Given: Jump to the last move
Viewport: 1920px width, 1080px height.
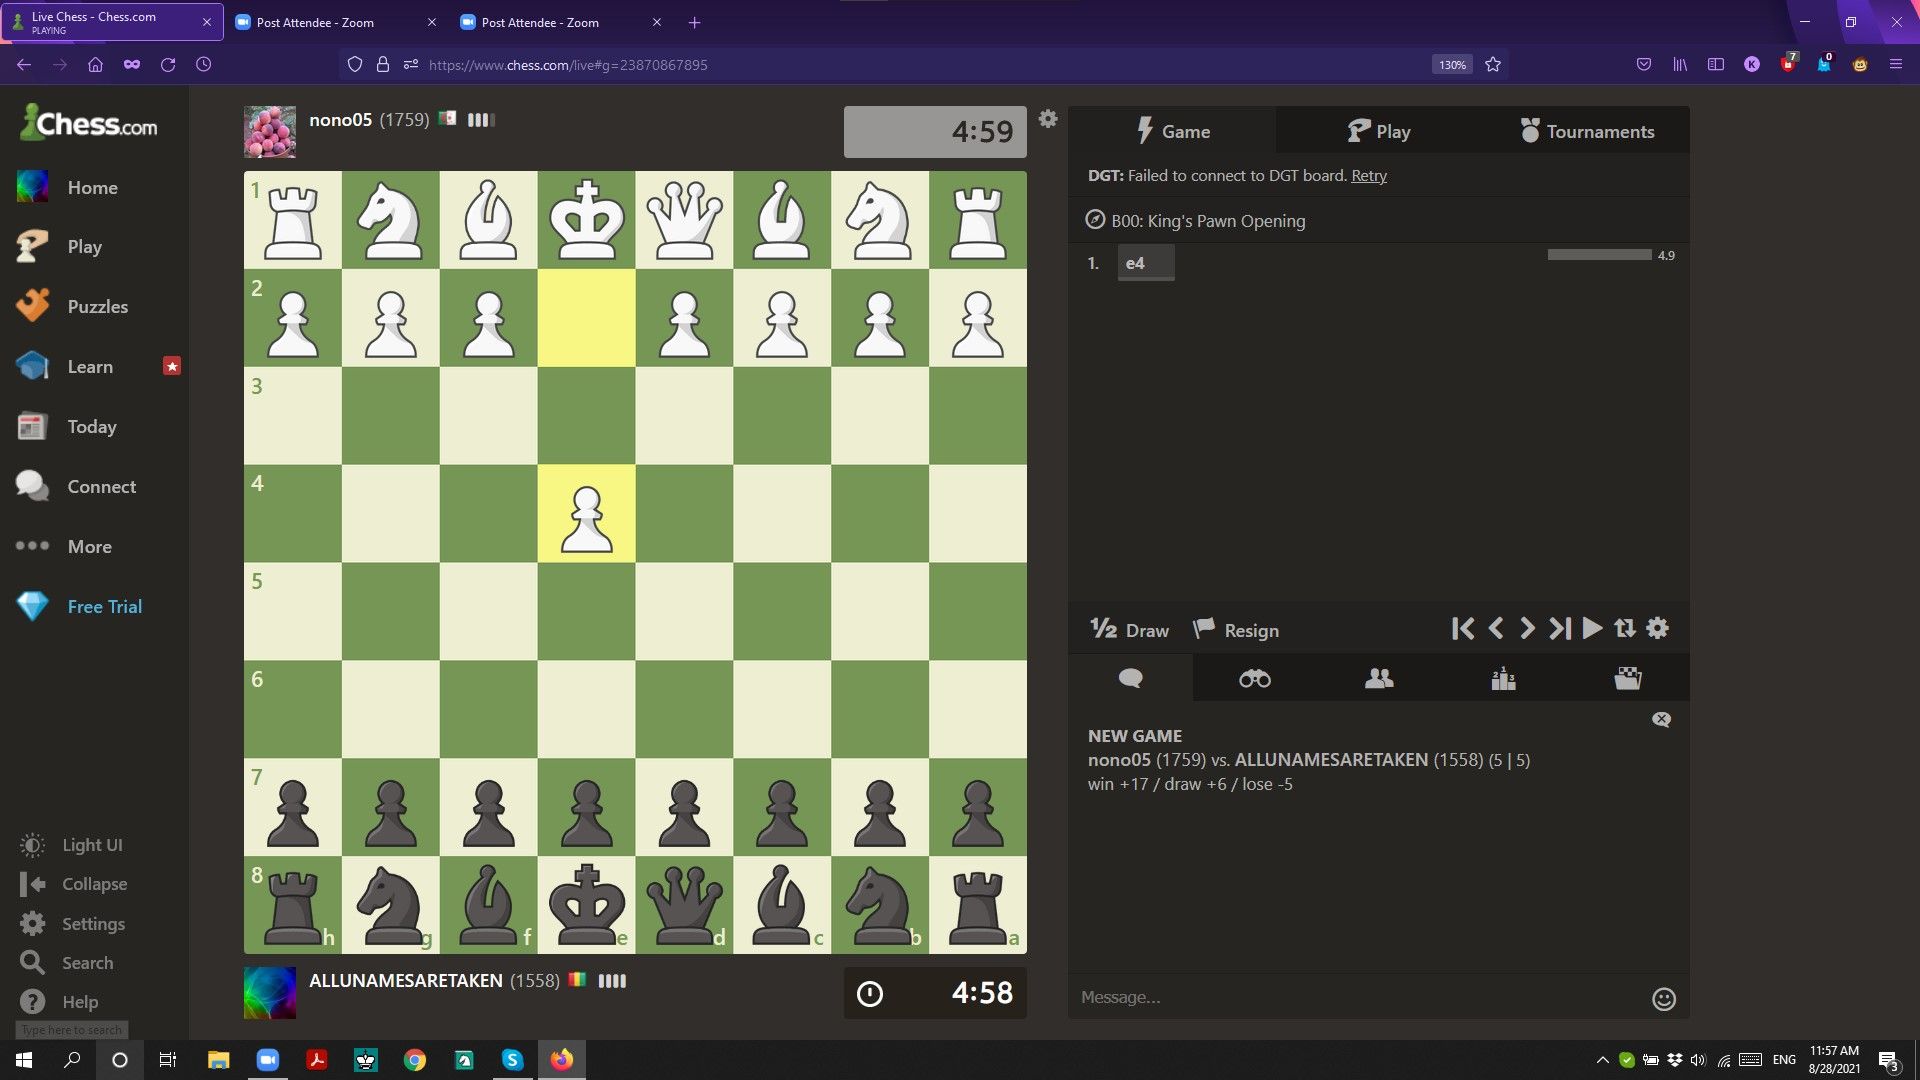Looking at the screenshot, I should (1560, 628).
